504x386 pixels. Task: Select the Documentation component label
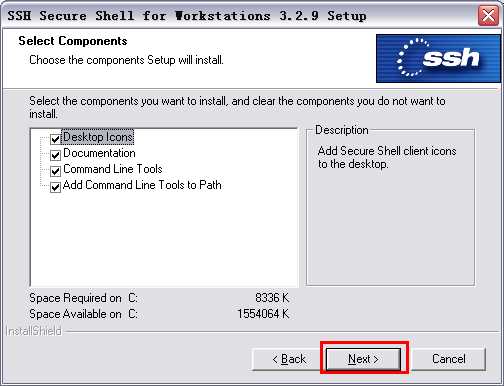pyautogui.click(x=99, y=153)
